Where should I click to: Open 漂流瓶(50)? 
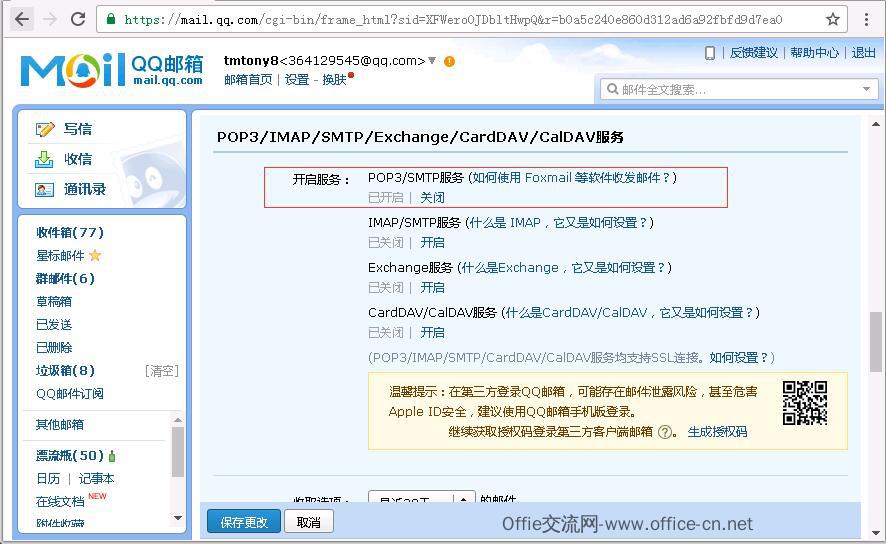pyautogui.click(x=70, y=455)
